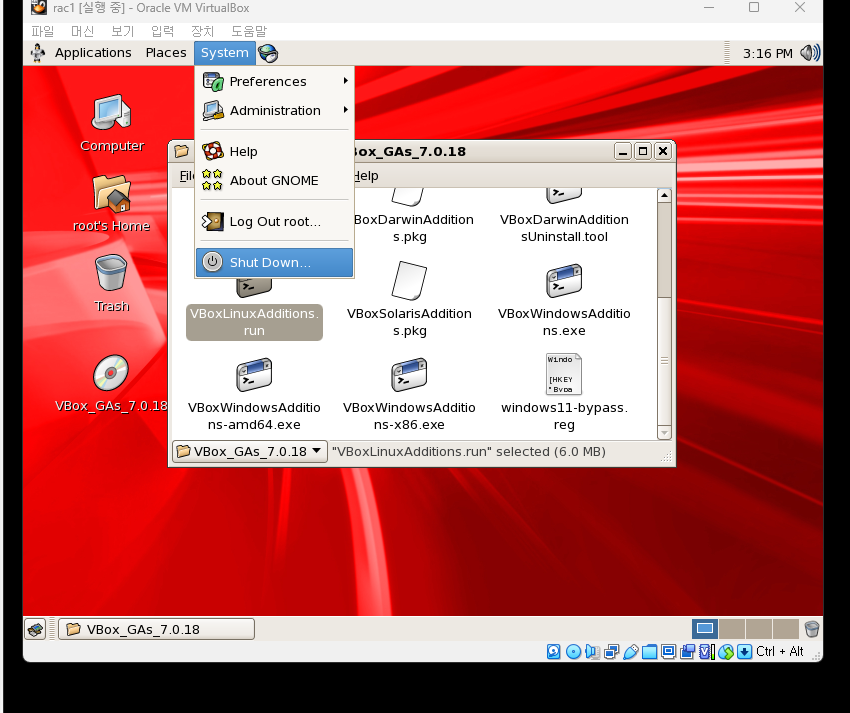
Task: Click the volume speaker icon
Action: click(810, 53)
